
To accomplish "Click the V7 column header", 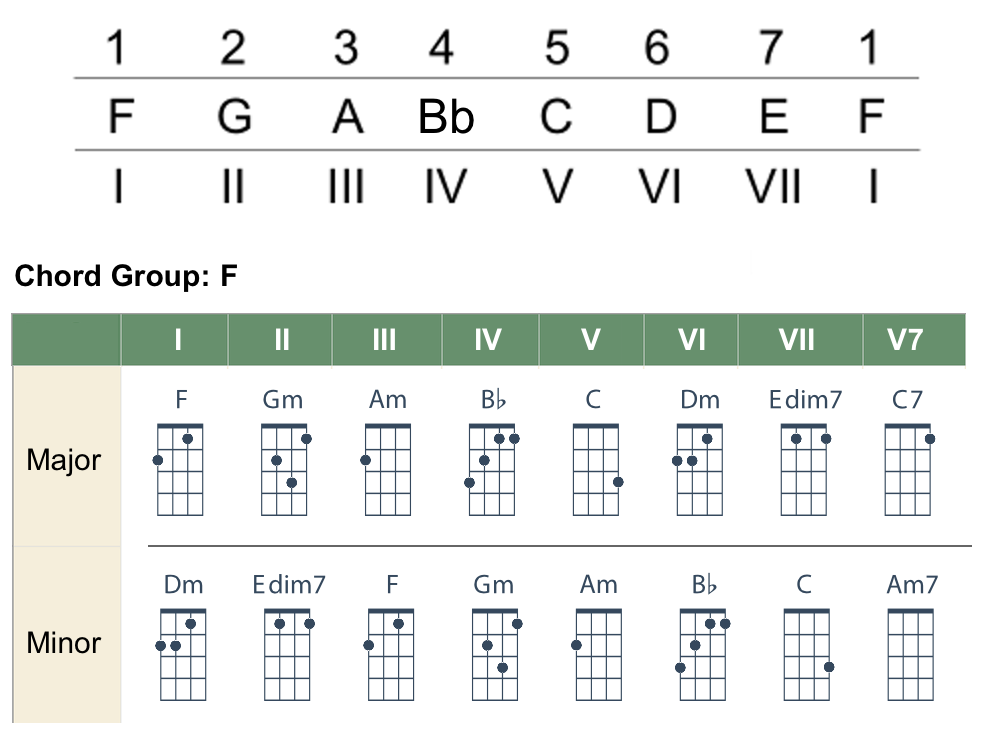I will 905,340.
